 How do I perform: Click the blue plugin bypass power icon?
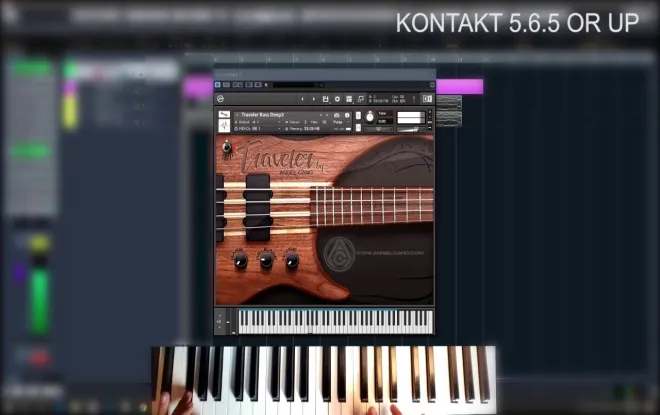click(x=218, y=85)
